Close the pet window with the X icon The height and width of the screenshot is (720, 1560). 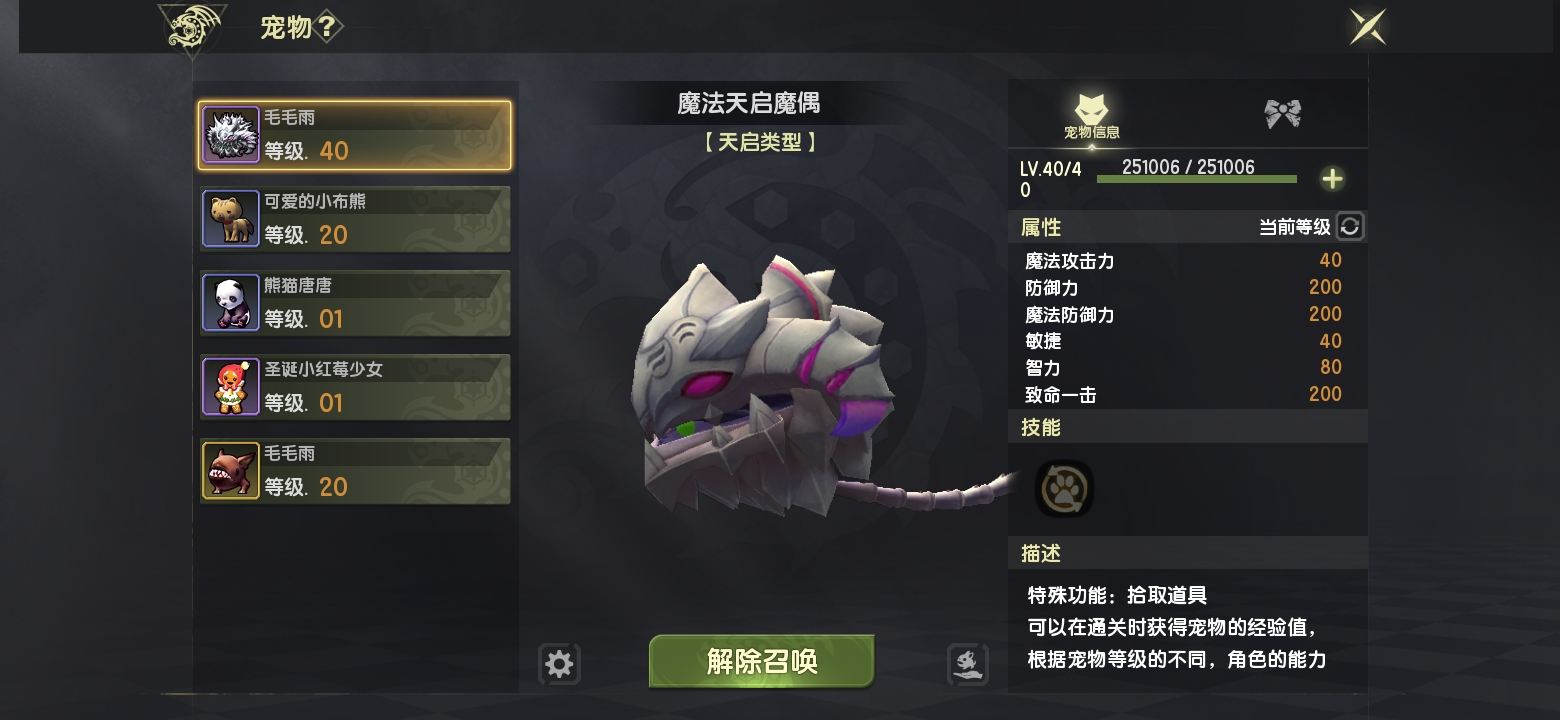point(1367,26)
